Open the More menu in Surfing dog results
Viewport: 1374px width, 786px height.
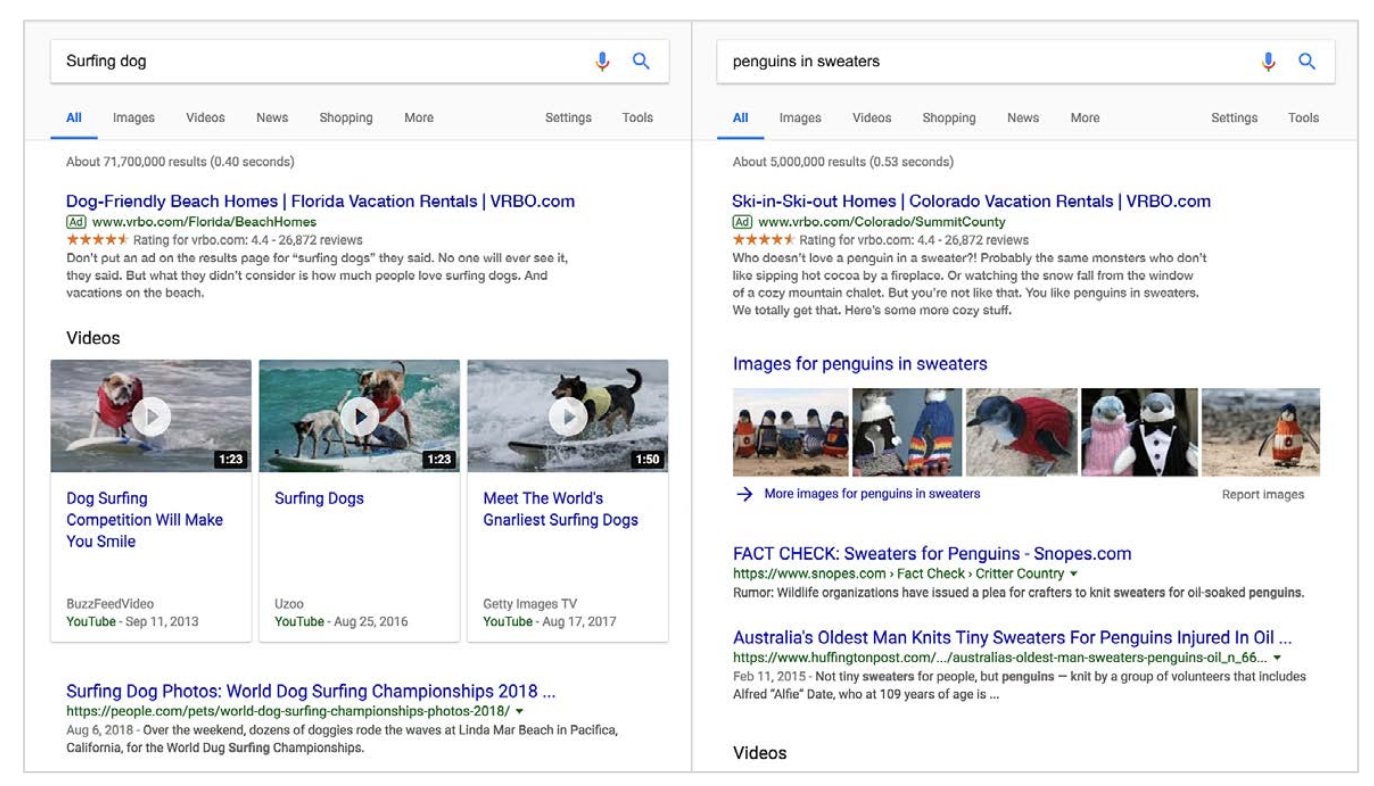pyautogui.click(x=419, y=118)
